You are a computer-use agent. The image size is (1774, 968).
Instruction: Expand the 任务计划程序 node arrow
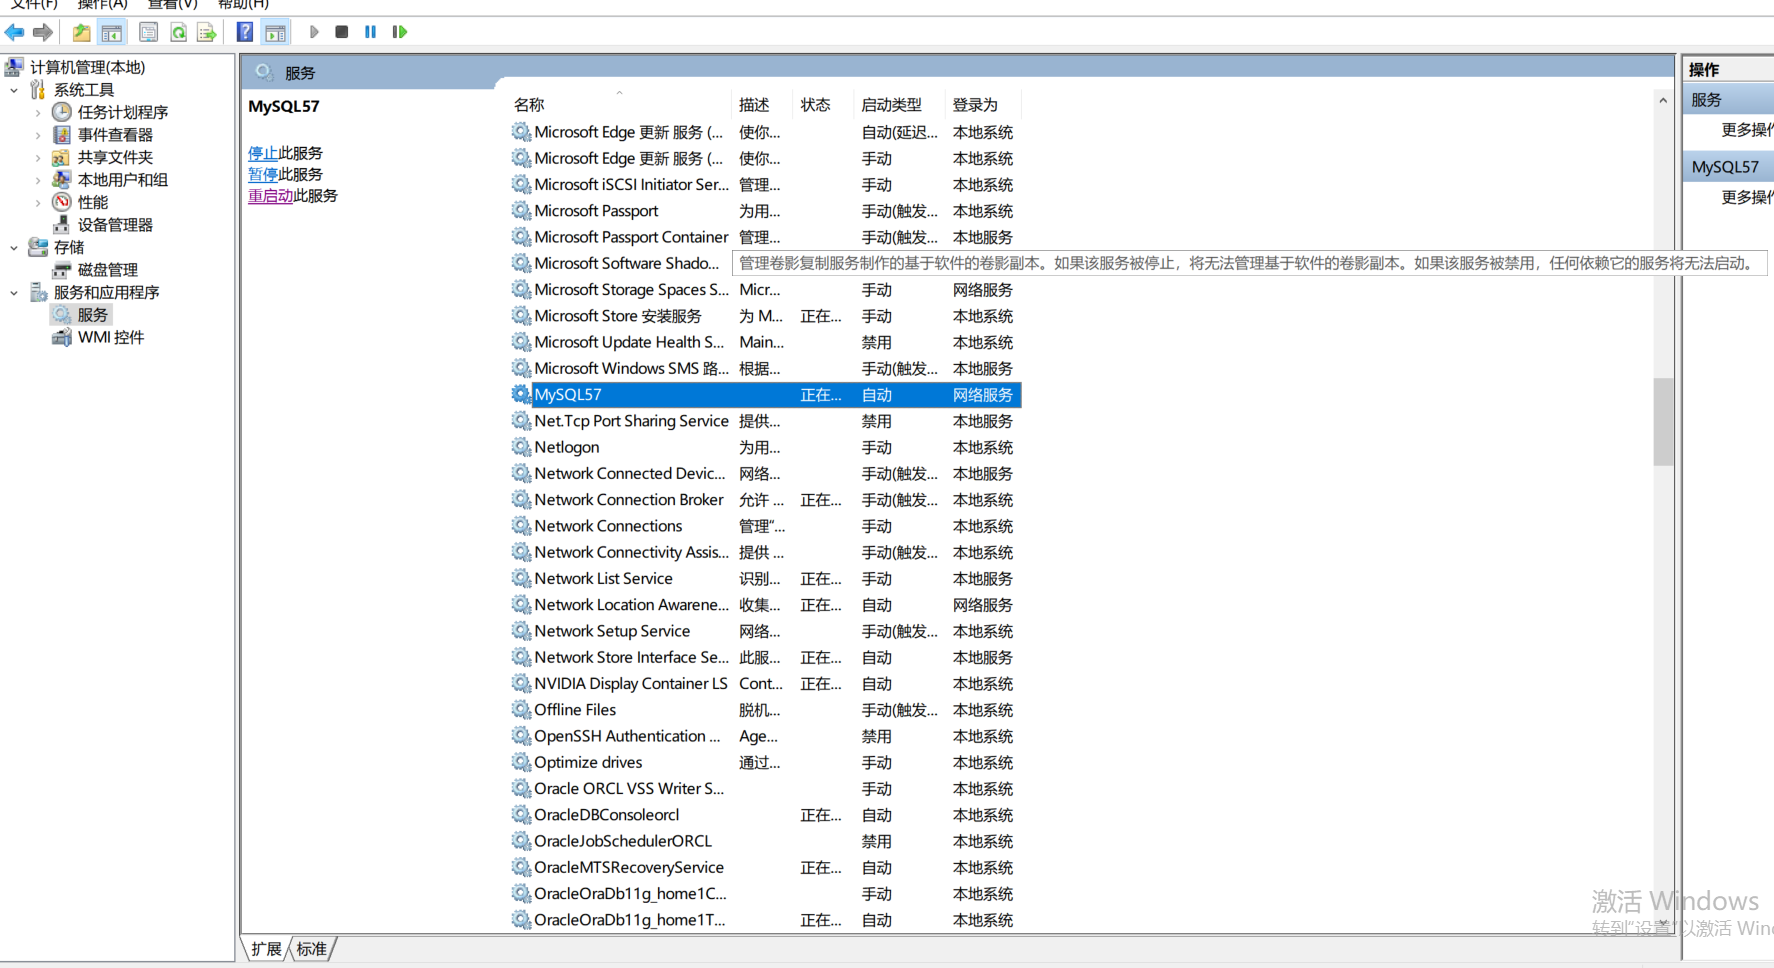[x=38, y=112]
